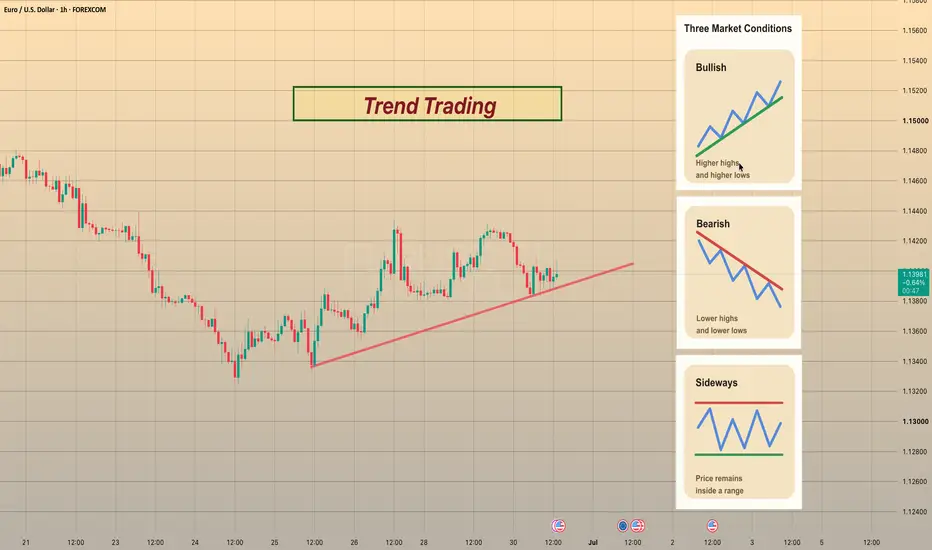This screenshot has width=932, height=550.
Task: Select the red ascending trendline drawing
Action: pyautogui.click(x=473, y=315)
